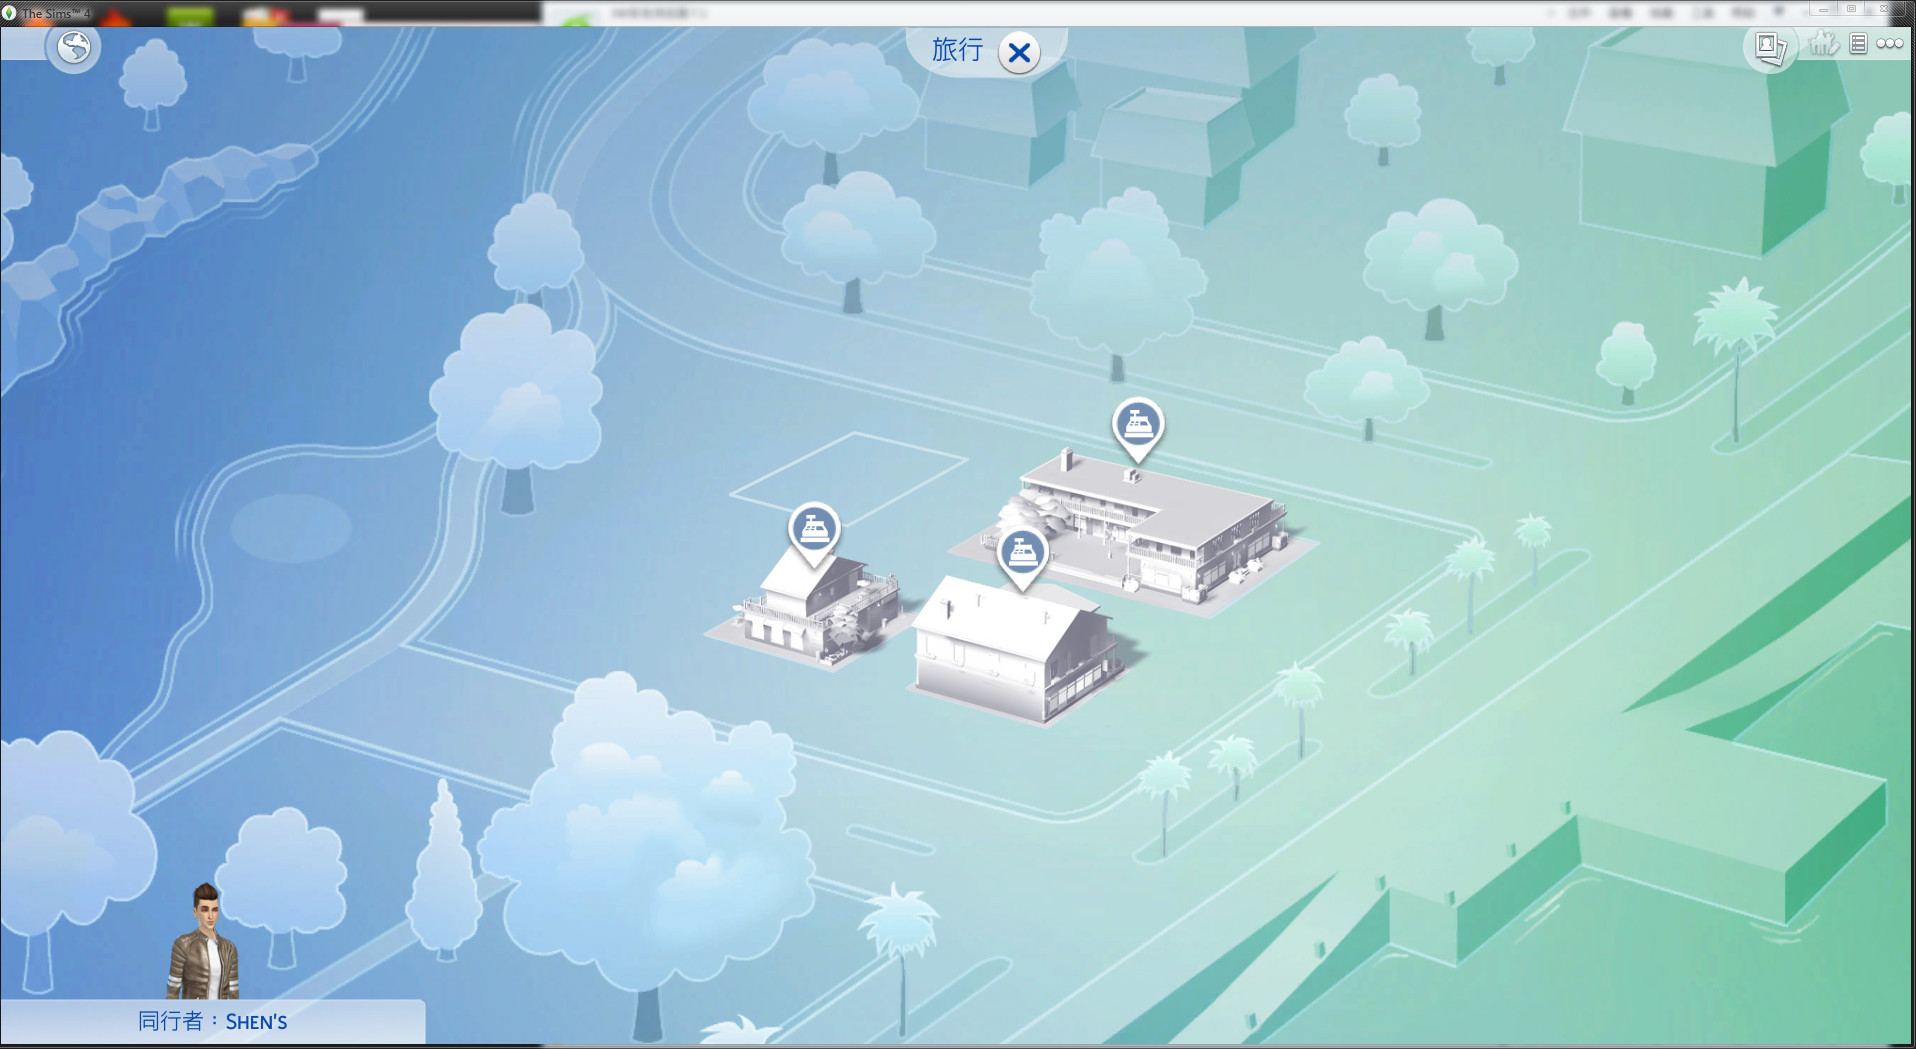
Task: Click the center white house on the map
Action: click(x=1022, y=648)
